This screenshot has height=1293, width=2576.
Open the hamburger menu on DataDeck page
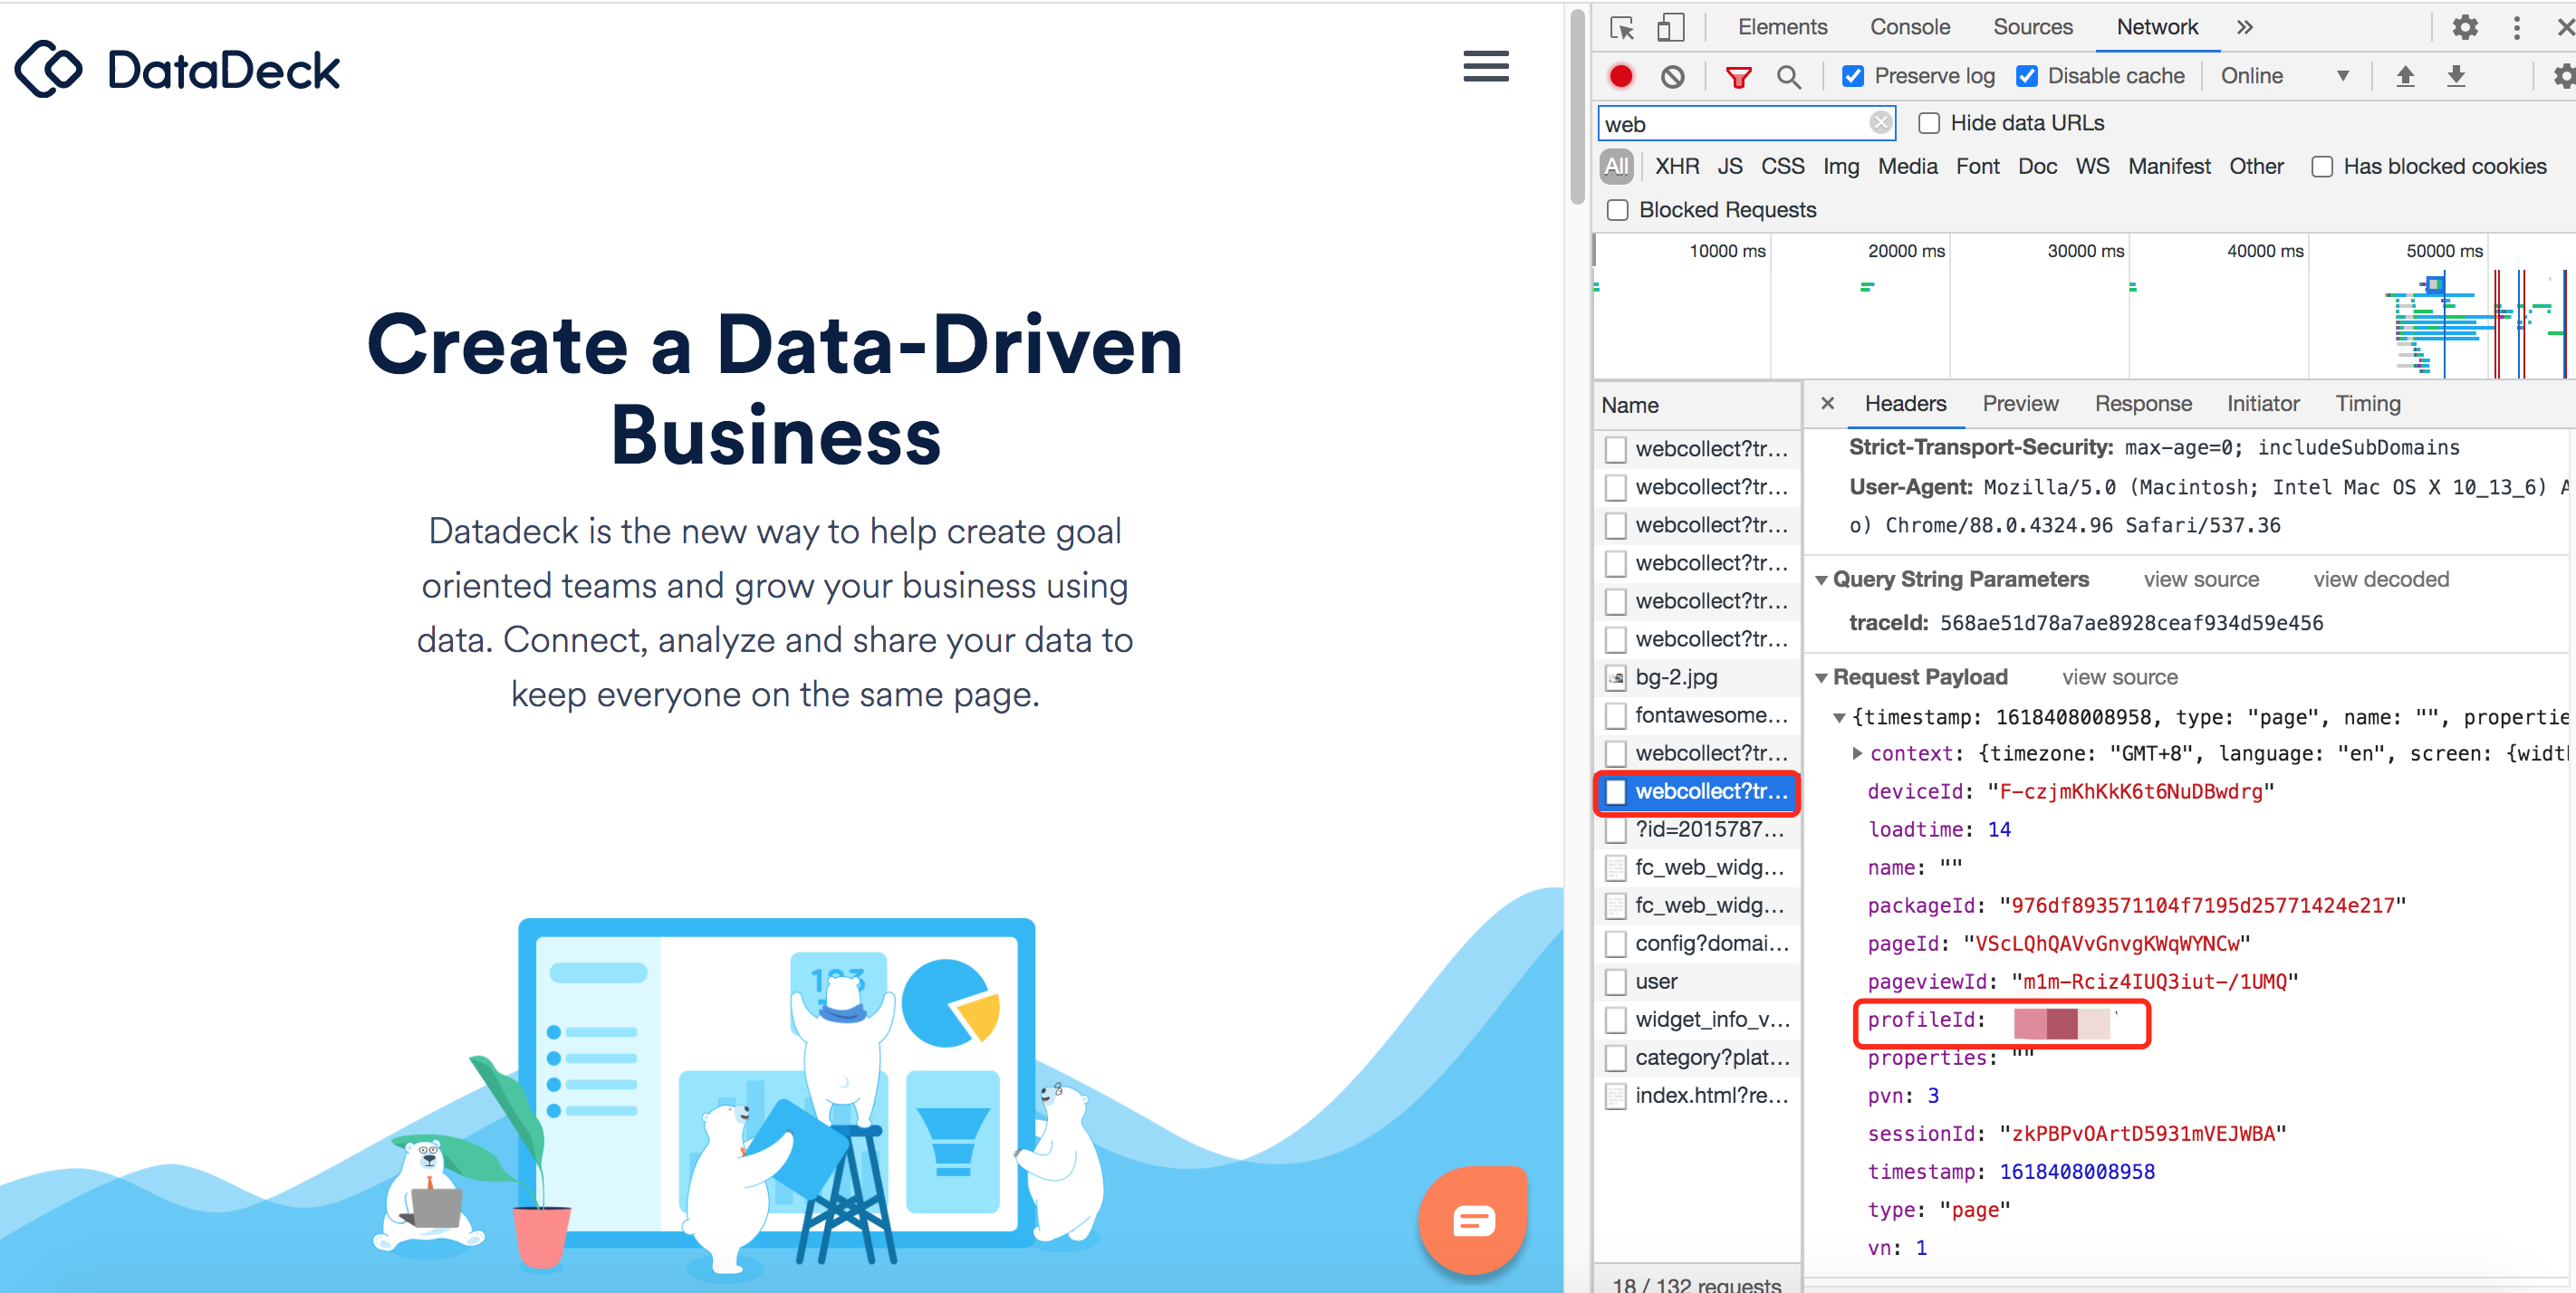(1485, 67)
